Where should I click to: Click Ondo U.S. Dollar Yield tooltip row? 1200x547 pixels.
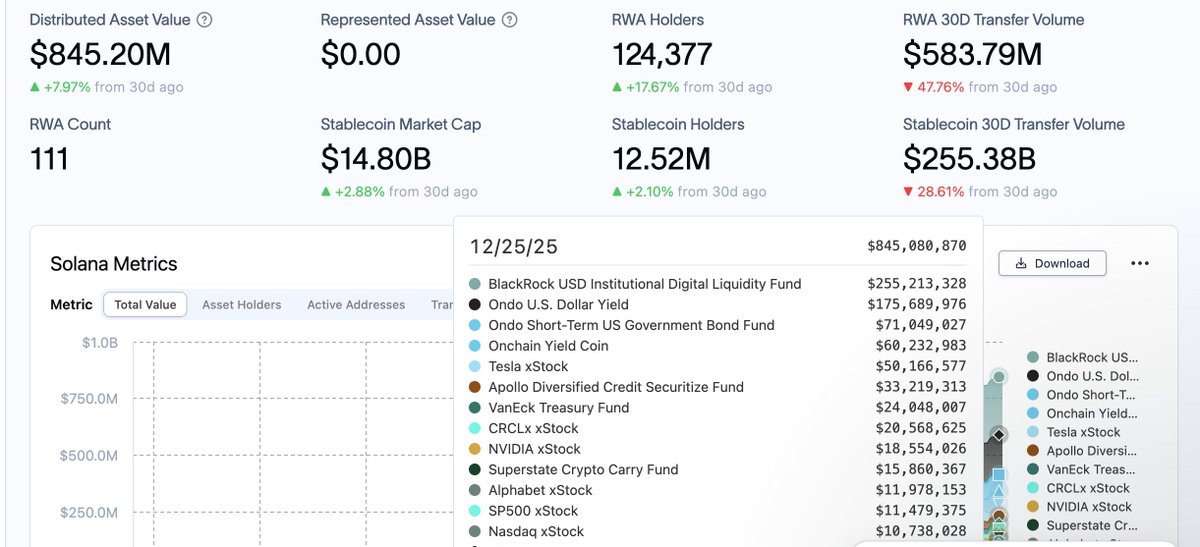point(717,304)
